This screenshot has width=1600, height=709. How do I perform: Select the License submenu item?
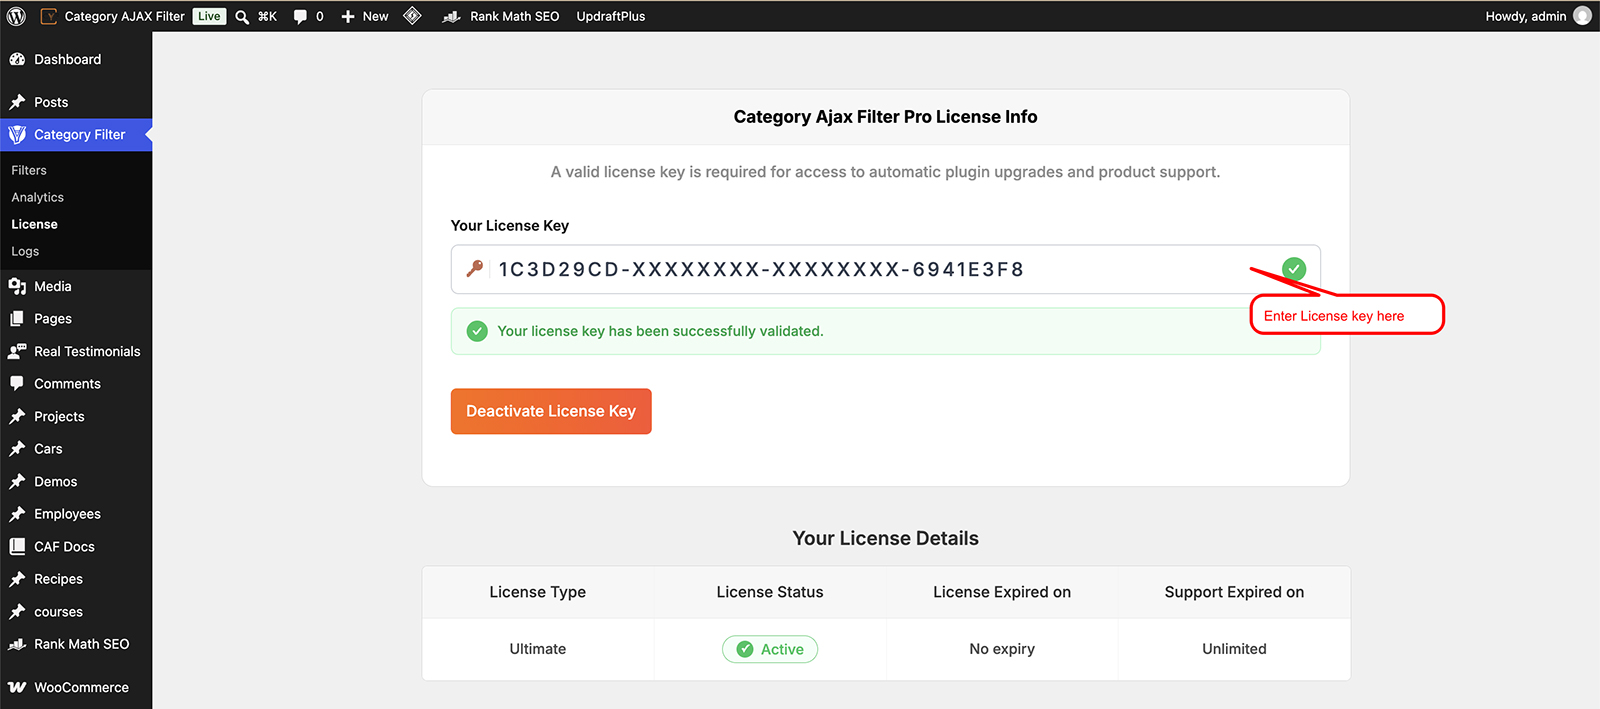(34, 224)
